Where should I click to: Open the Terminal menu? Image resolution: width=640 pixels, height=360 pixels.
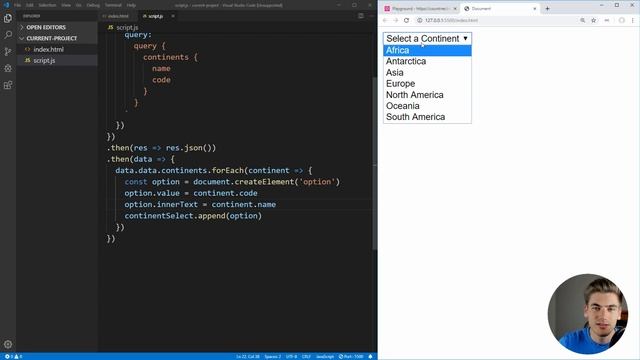113,5
